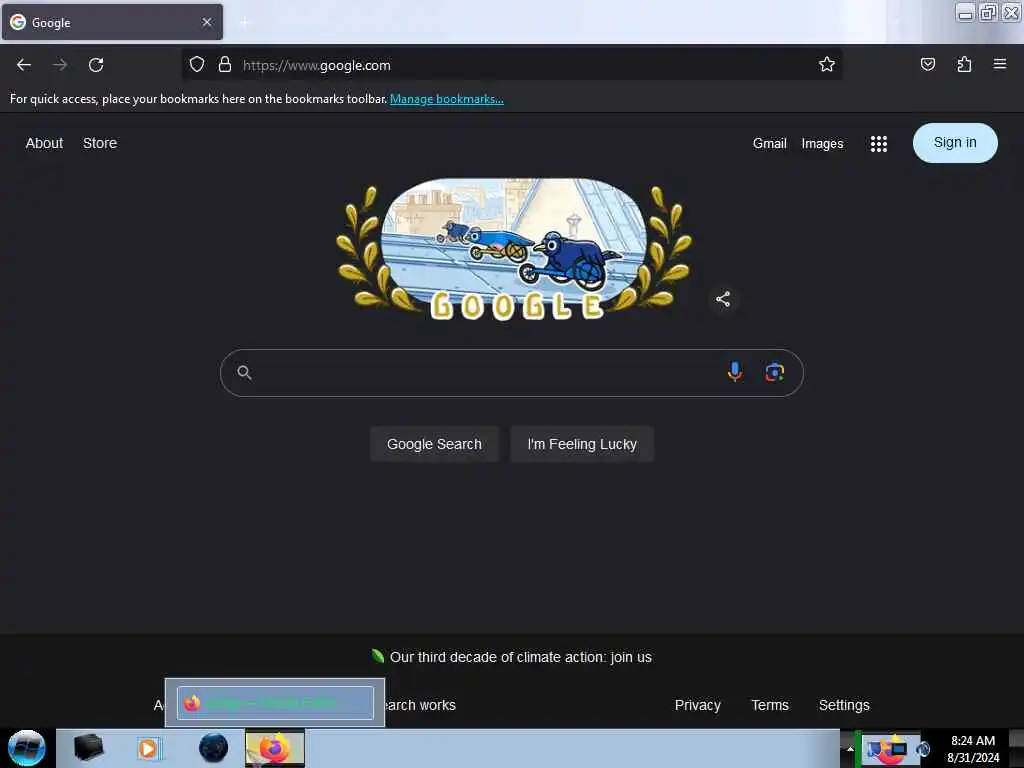Open Manage bookmarks link

(447, 99)
